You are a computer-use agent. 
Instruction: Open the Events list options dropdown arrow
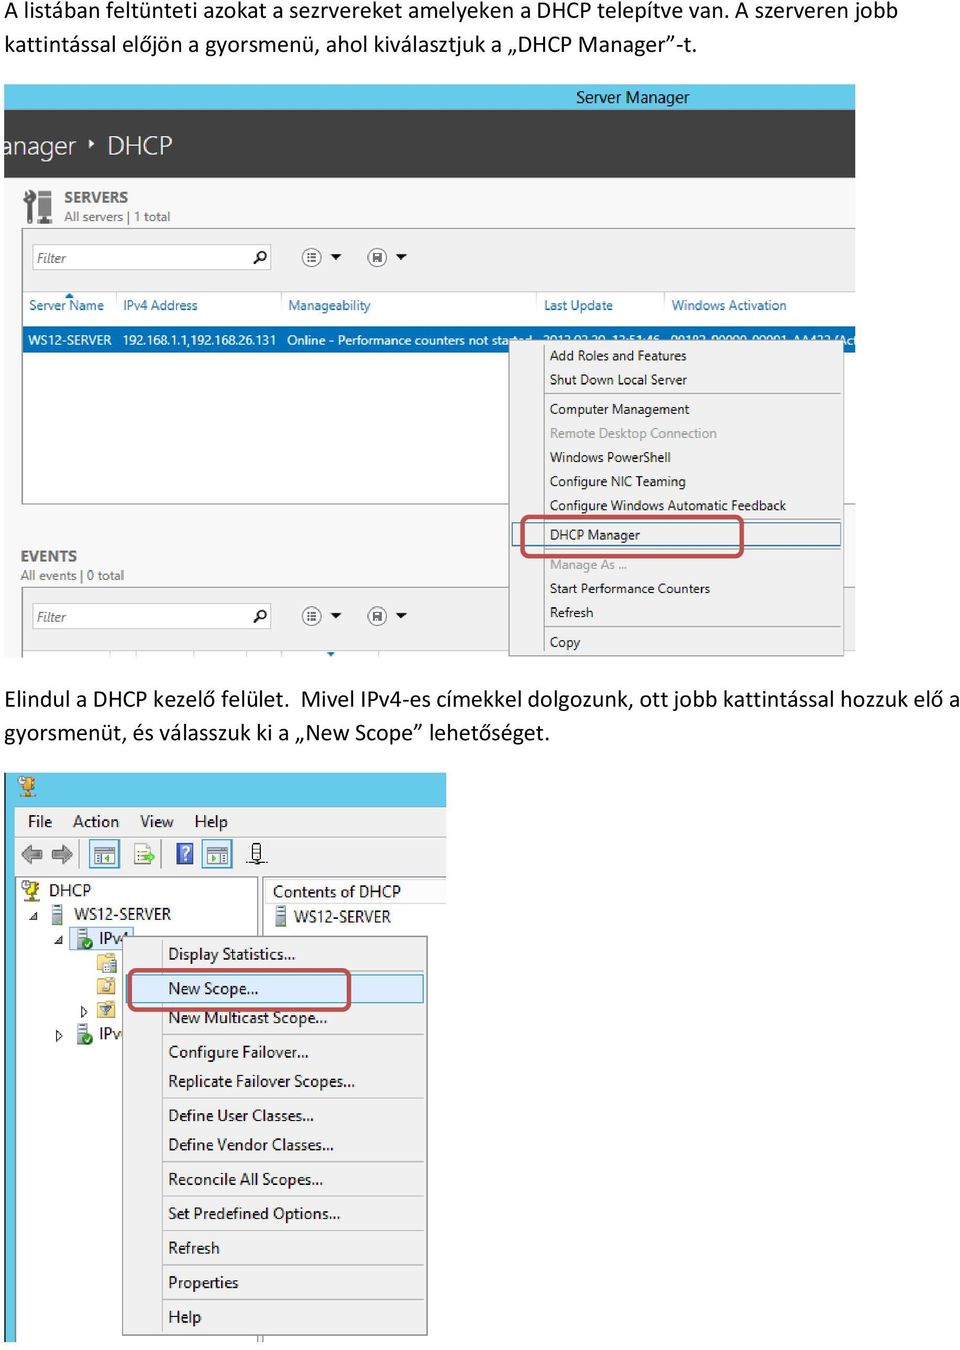click(336, 616)
